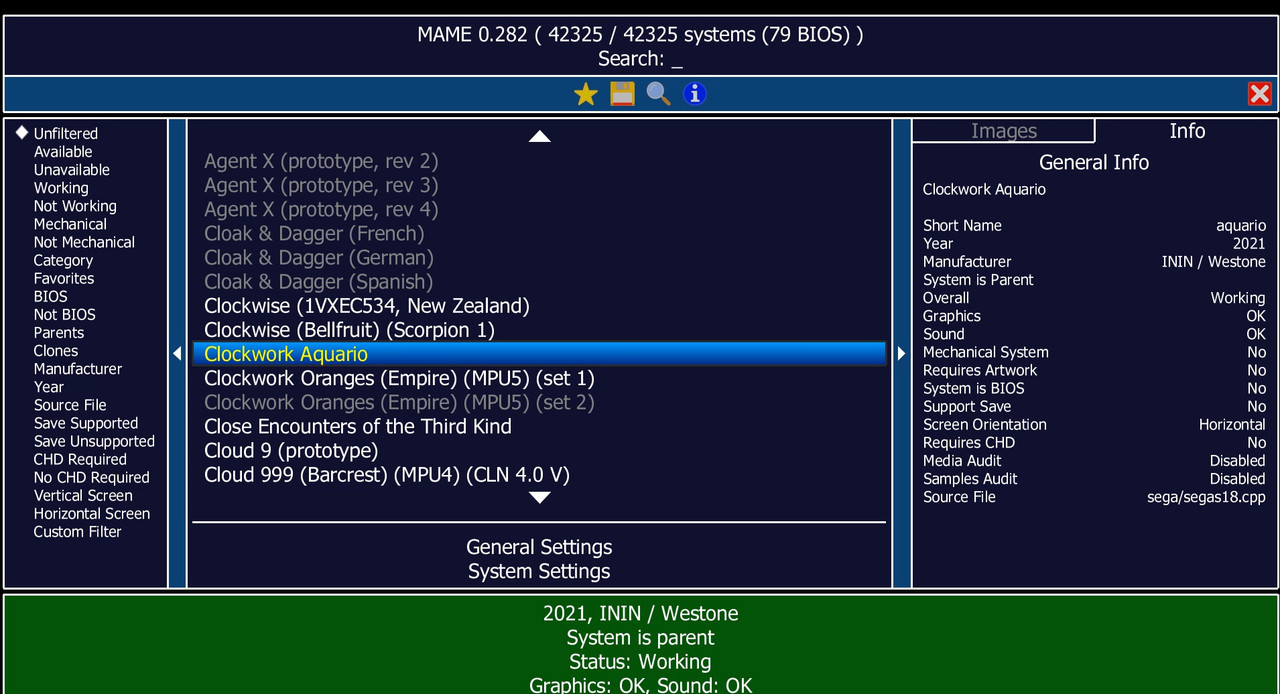The height and width of the screenshot is (694, 1280).
Task: Switch to the Images tab
Action: tap(1004, 131)
